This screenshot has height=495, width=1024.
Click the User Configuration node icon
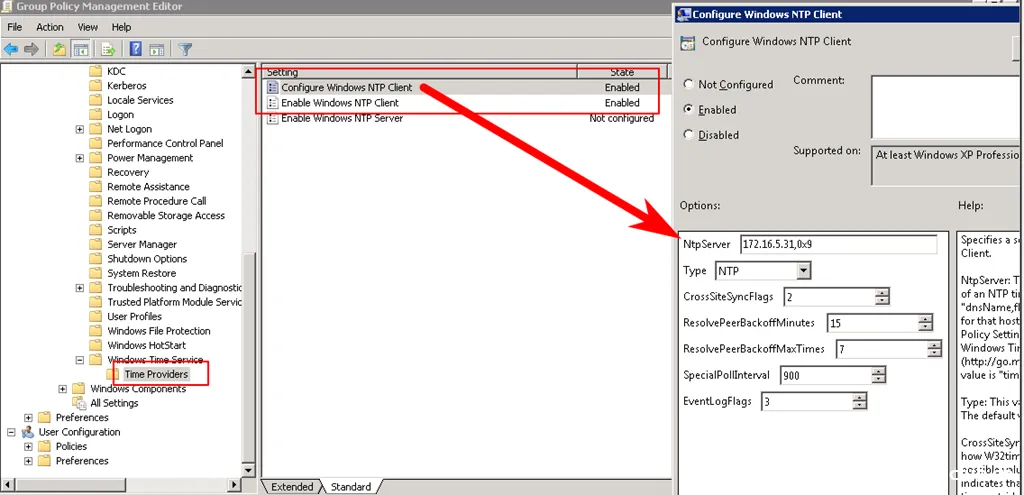tap(29, 432)
